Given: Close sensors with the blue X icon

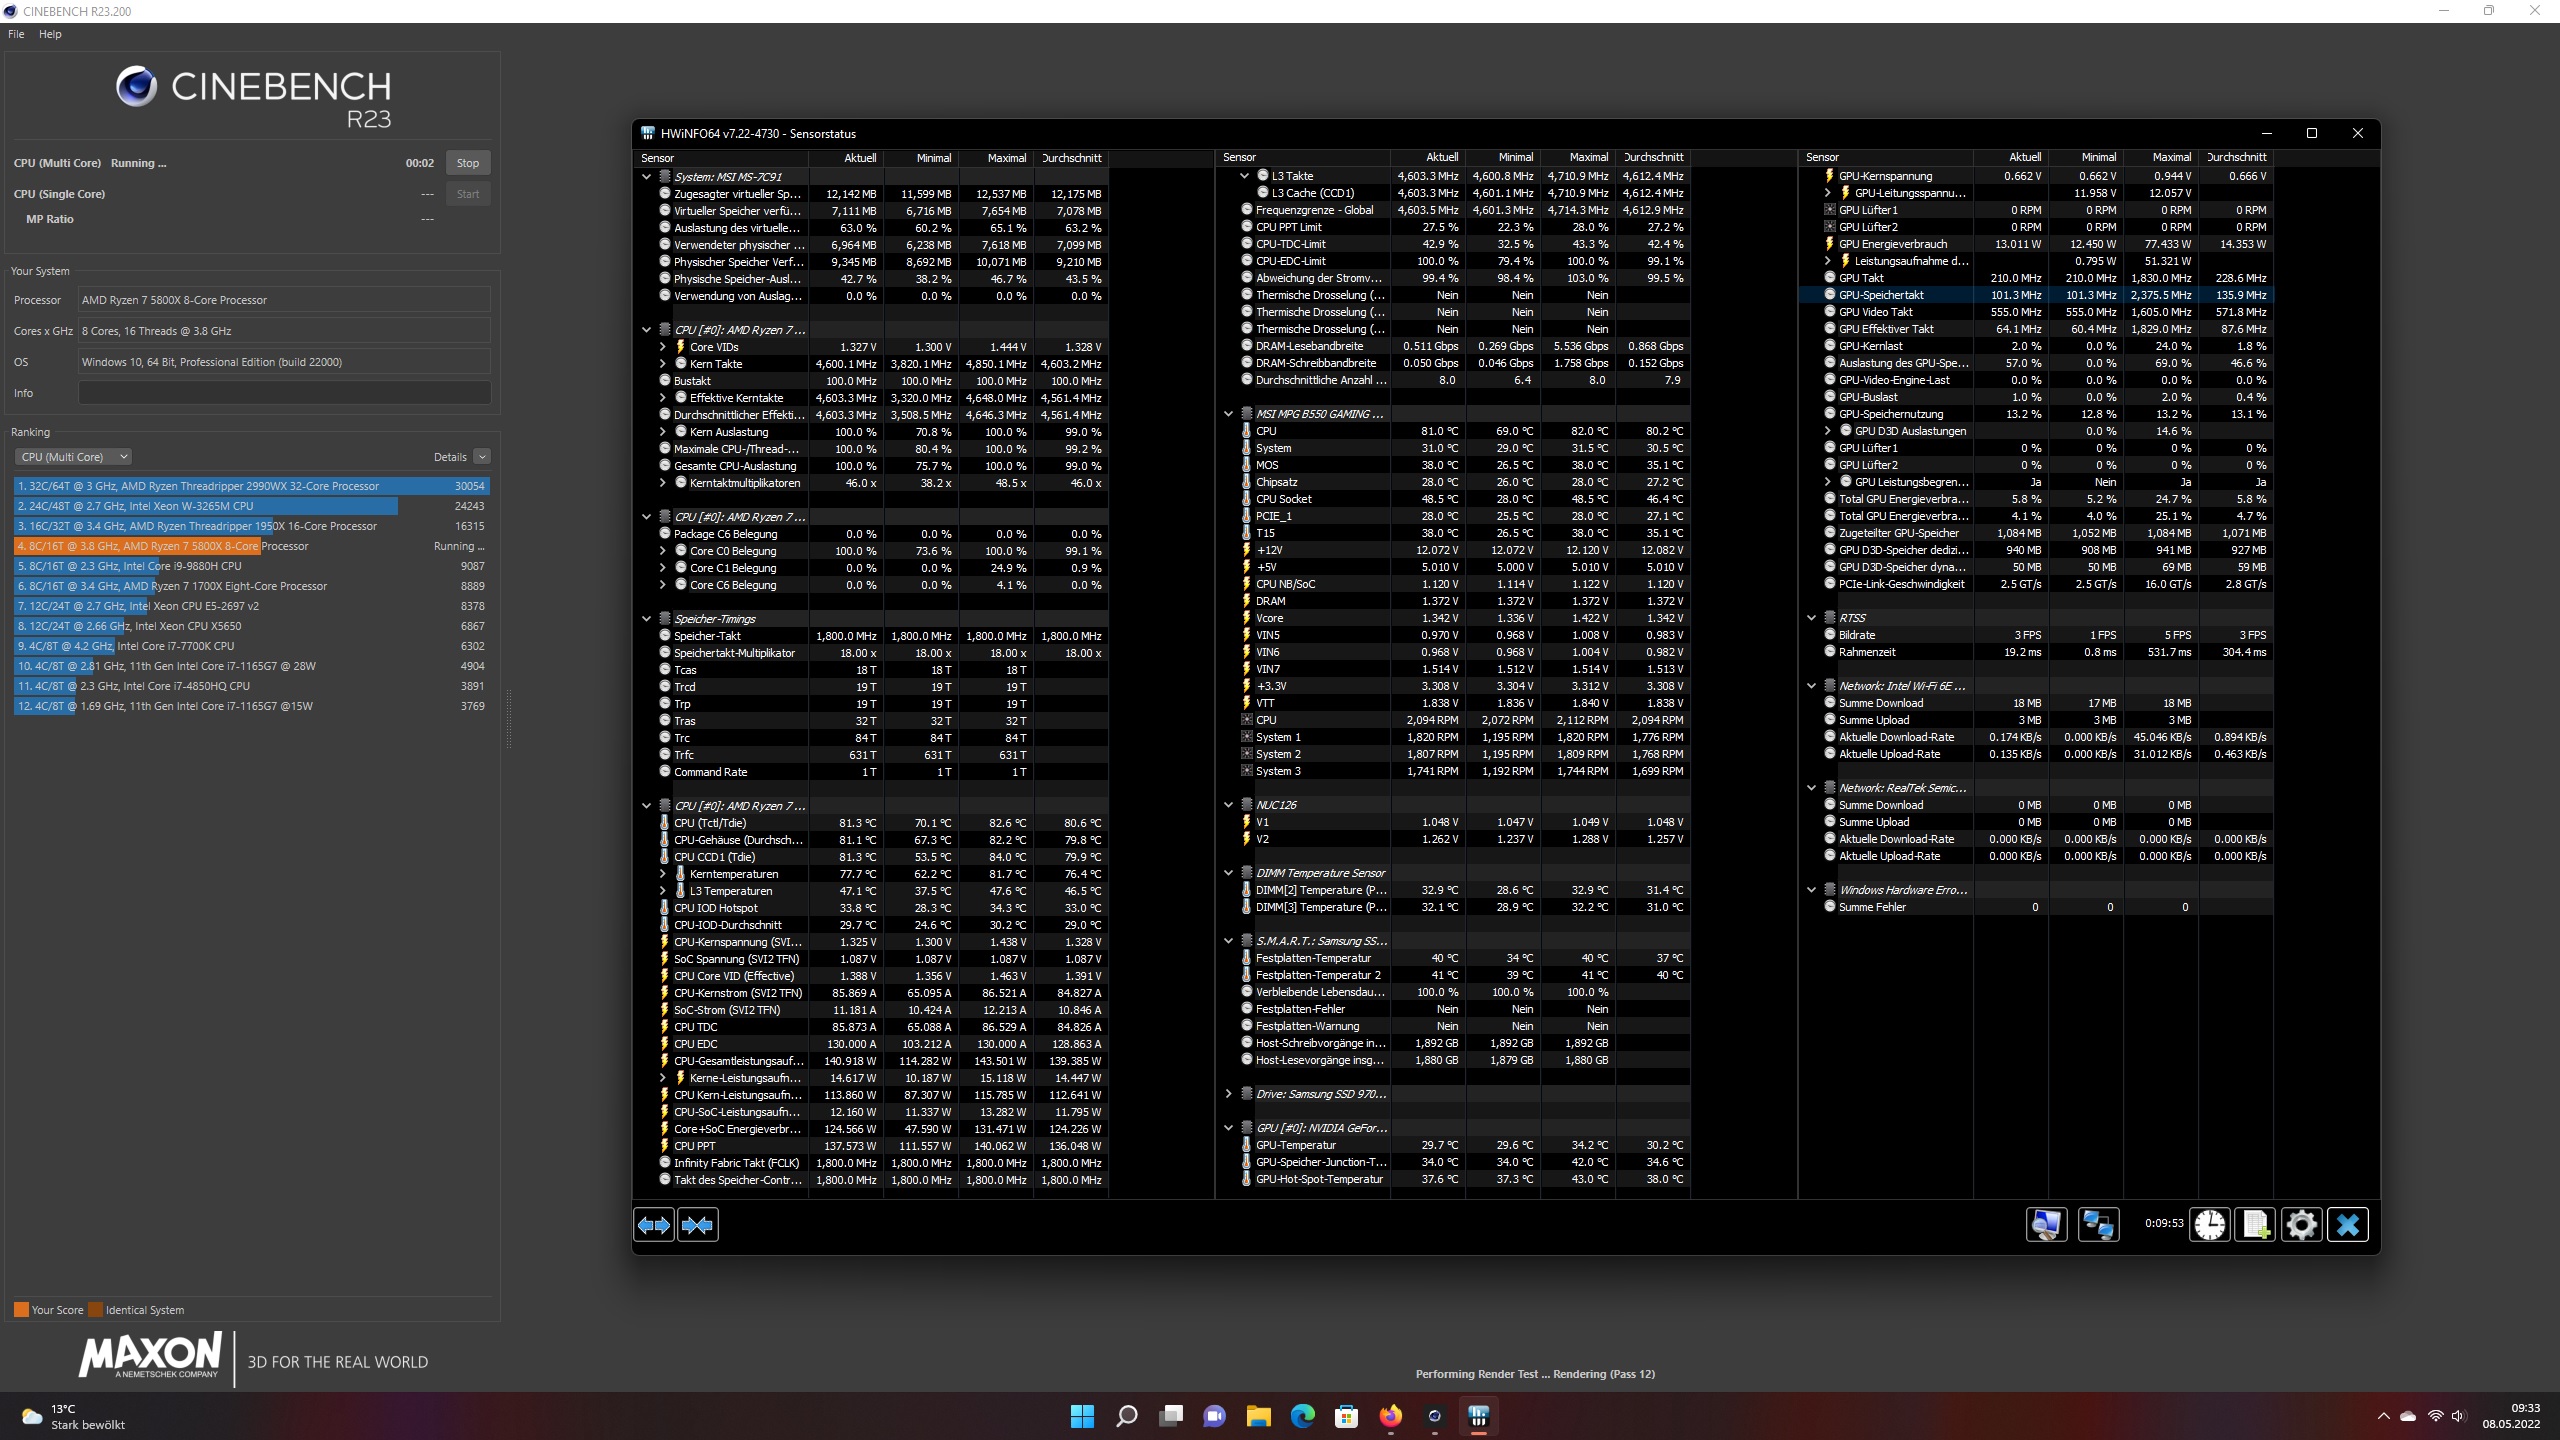Looking at the screenshot, I should point(2348,1225).
